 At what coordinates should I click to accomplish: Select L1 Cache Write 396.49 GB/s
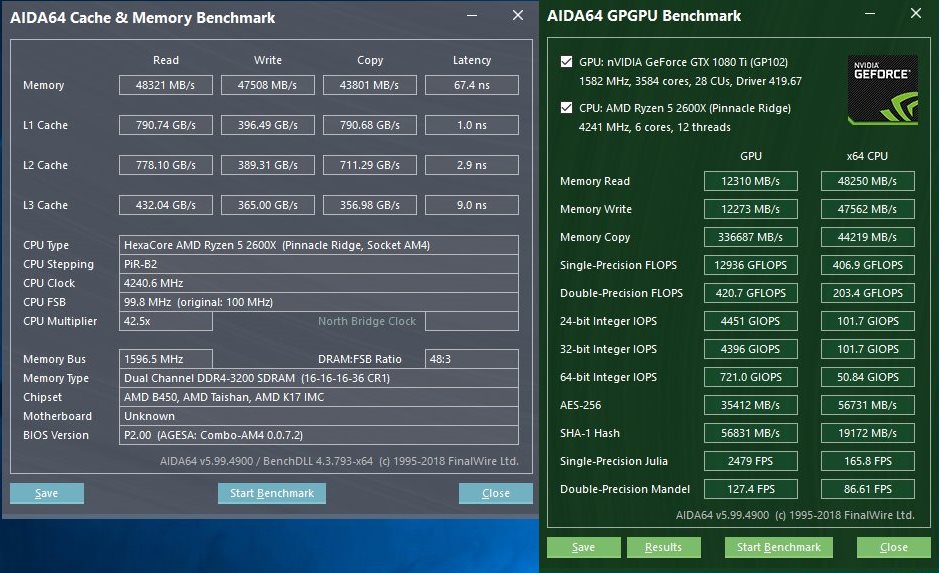[x=268, y=125]
